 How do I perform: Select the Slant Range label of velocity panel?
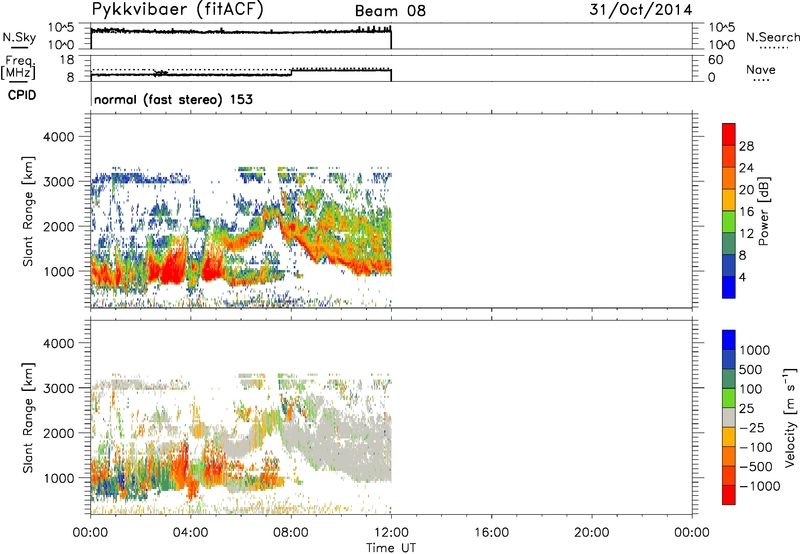[28, 418]
